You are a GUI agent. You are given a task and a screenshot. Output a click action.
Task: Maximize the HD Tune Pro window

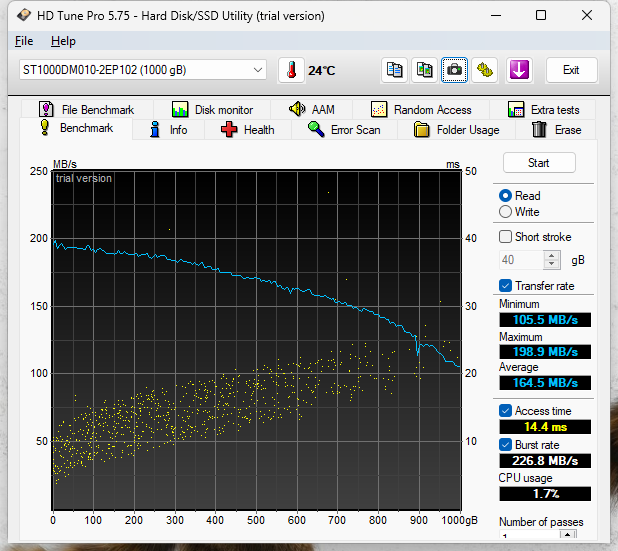[541, 15]
